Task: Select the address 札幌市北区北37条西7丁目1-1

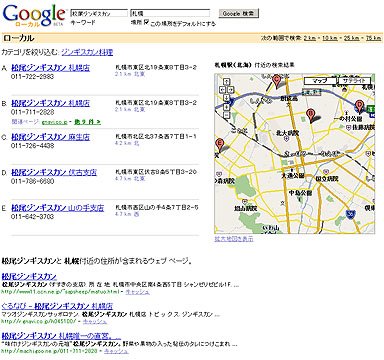Action: coord(156,136)
